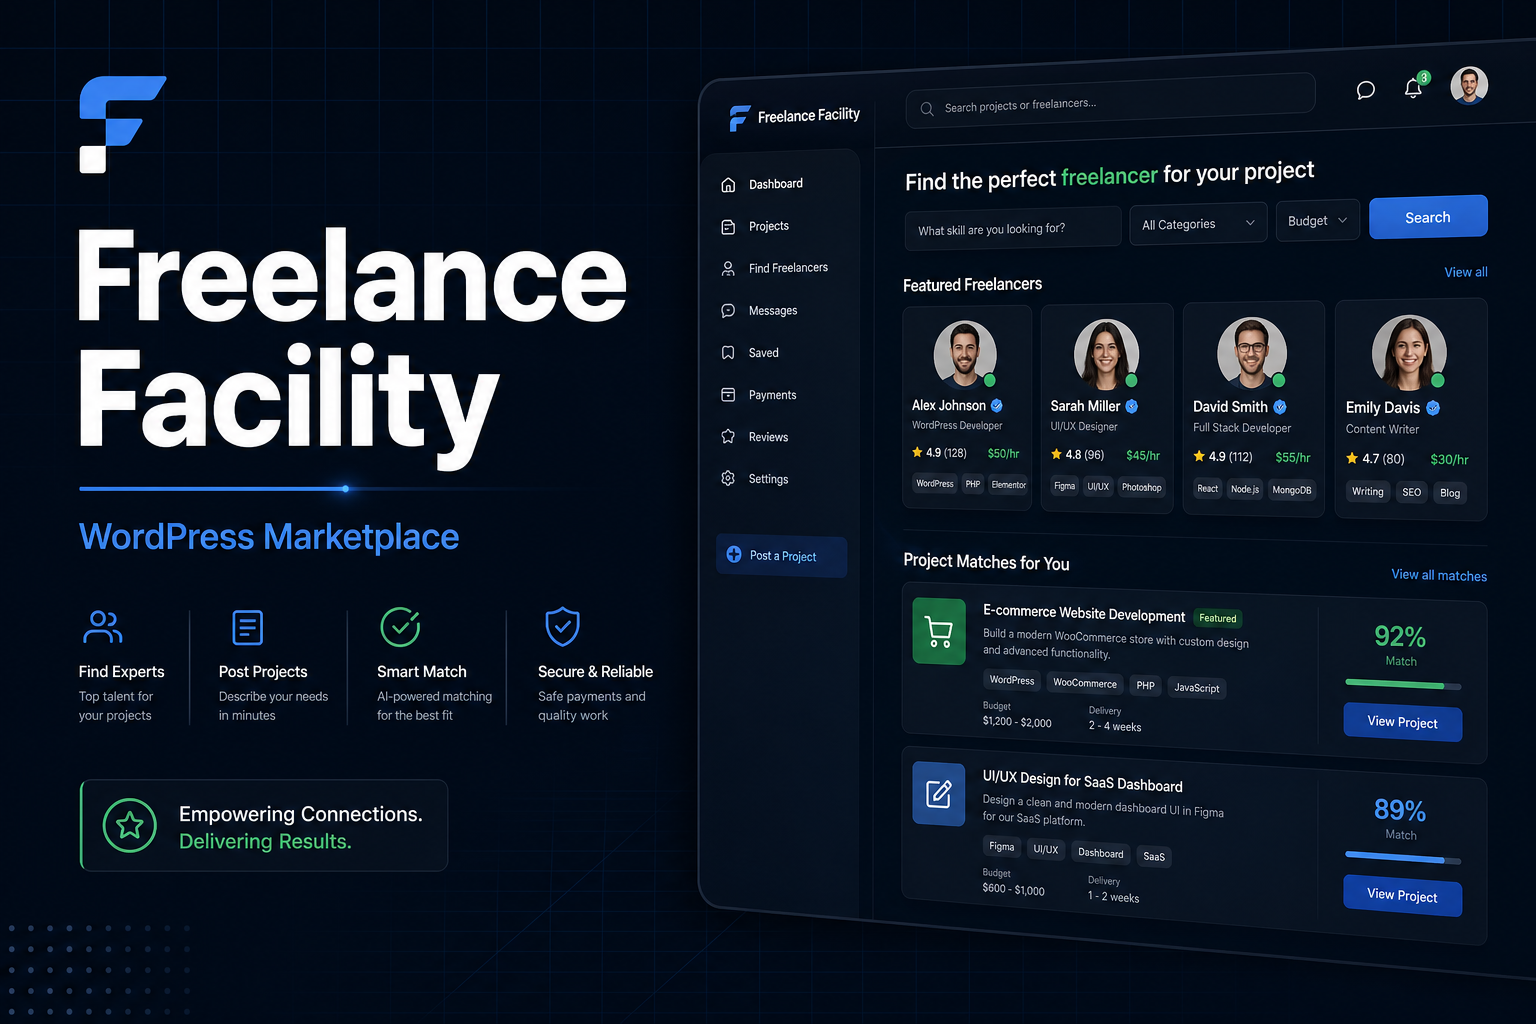Click View Project for E-commerce Website Development

pos(1402,722)
